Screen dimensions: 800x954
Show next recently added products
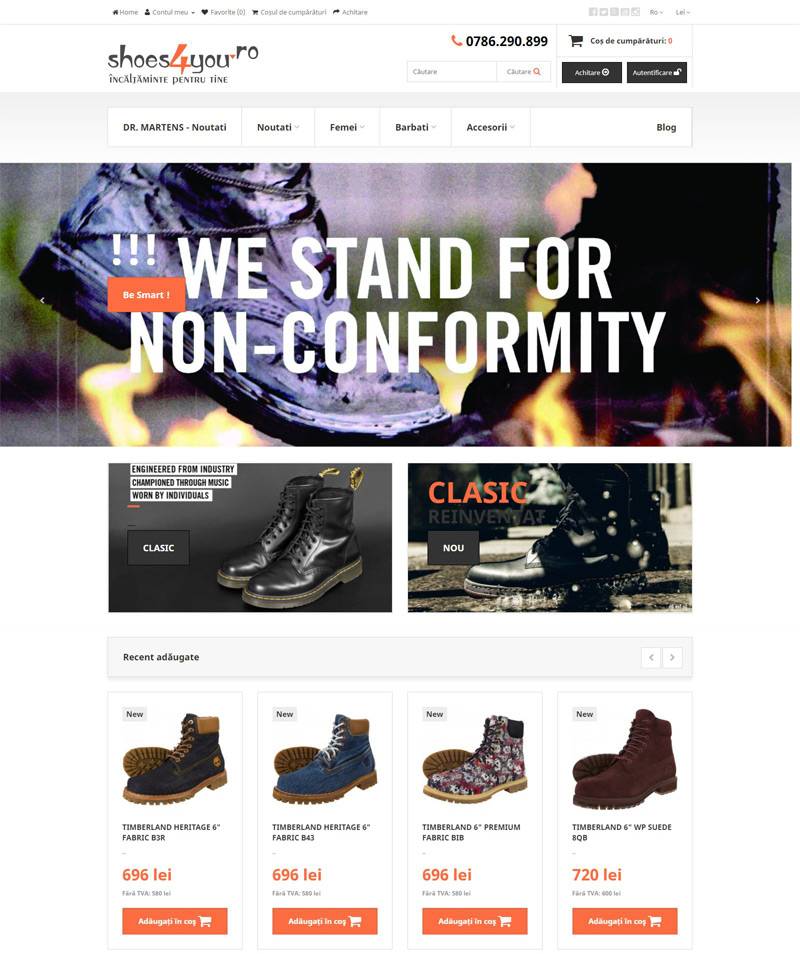[x=672, y=657]
